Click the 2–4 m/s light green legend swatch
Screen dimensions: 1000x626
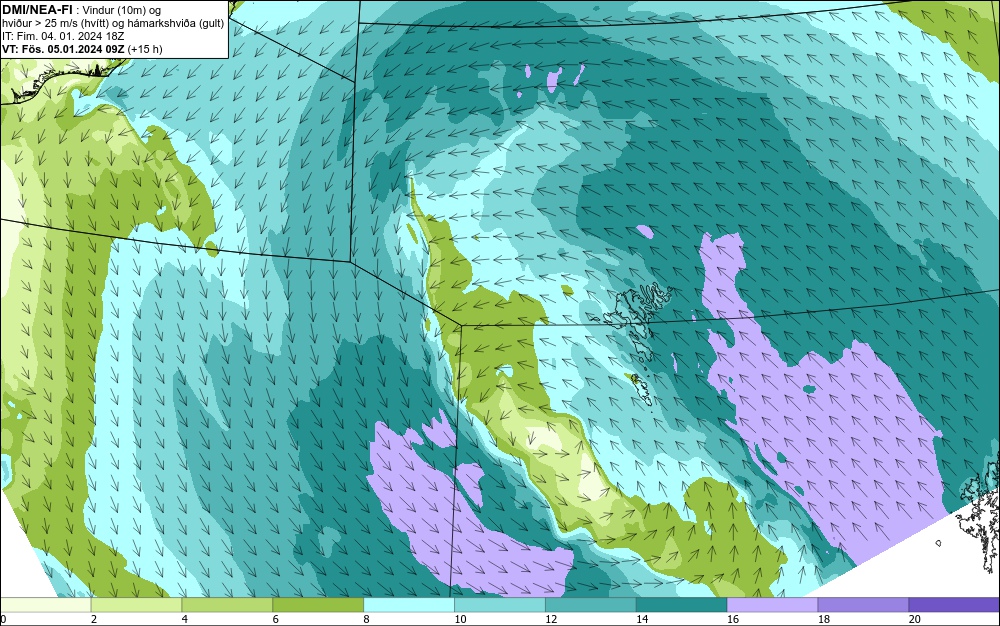pyautogui.click(x=136, y=605)
